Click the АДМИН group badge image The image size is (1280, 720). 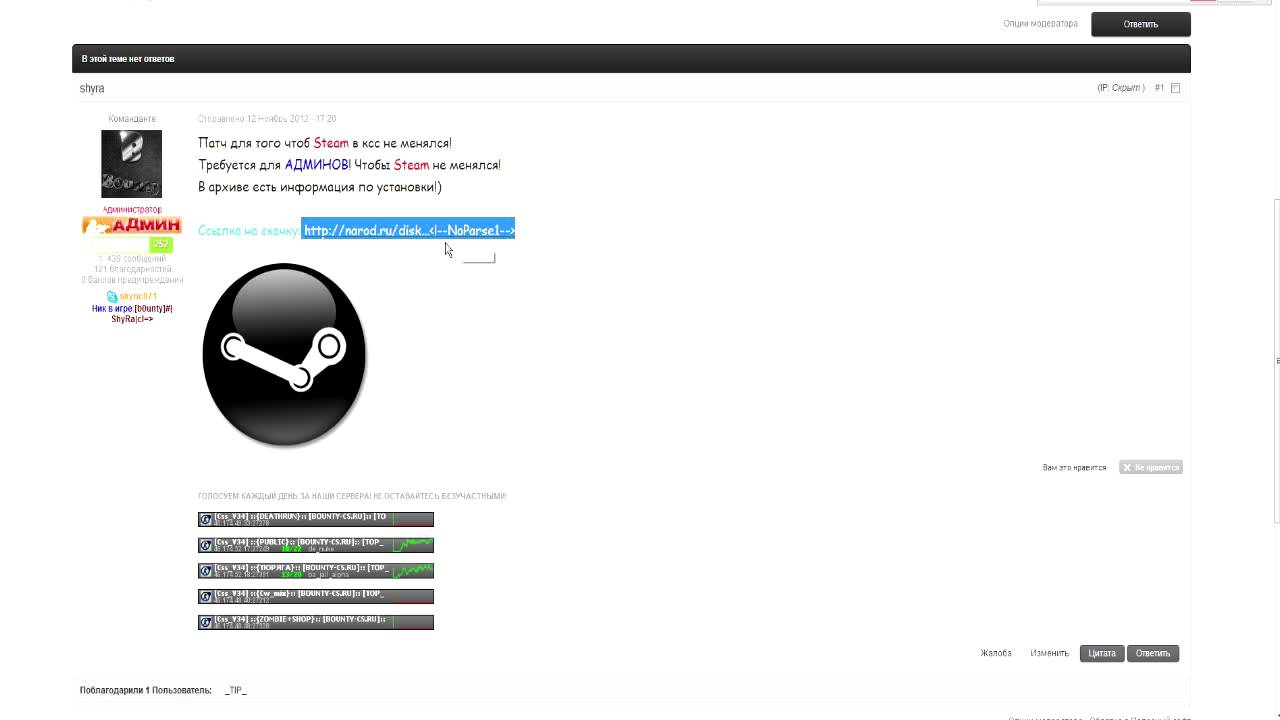[x=131, y=225]
